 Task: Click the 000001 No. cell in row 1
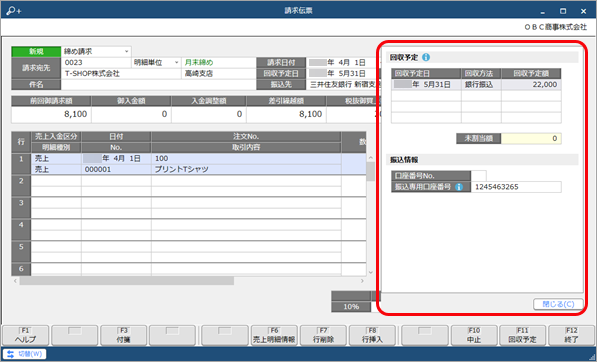[116, 169]
